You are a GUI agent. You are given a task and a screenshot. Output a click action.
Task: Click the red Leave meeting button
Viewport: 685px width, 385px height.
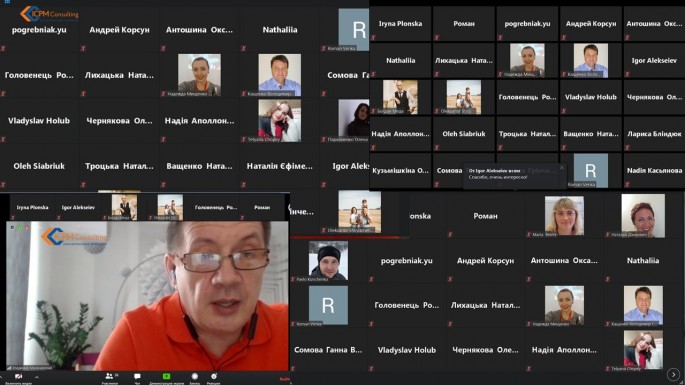pos(284,379)
